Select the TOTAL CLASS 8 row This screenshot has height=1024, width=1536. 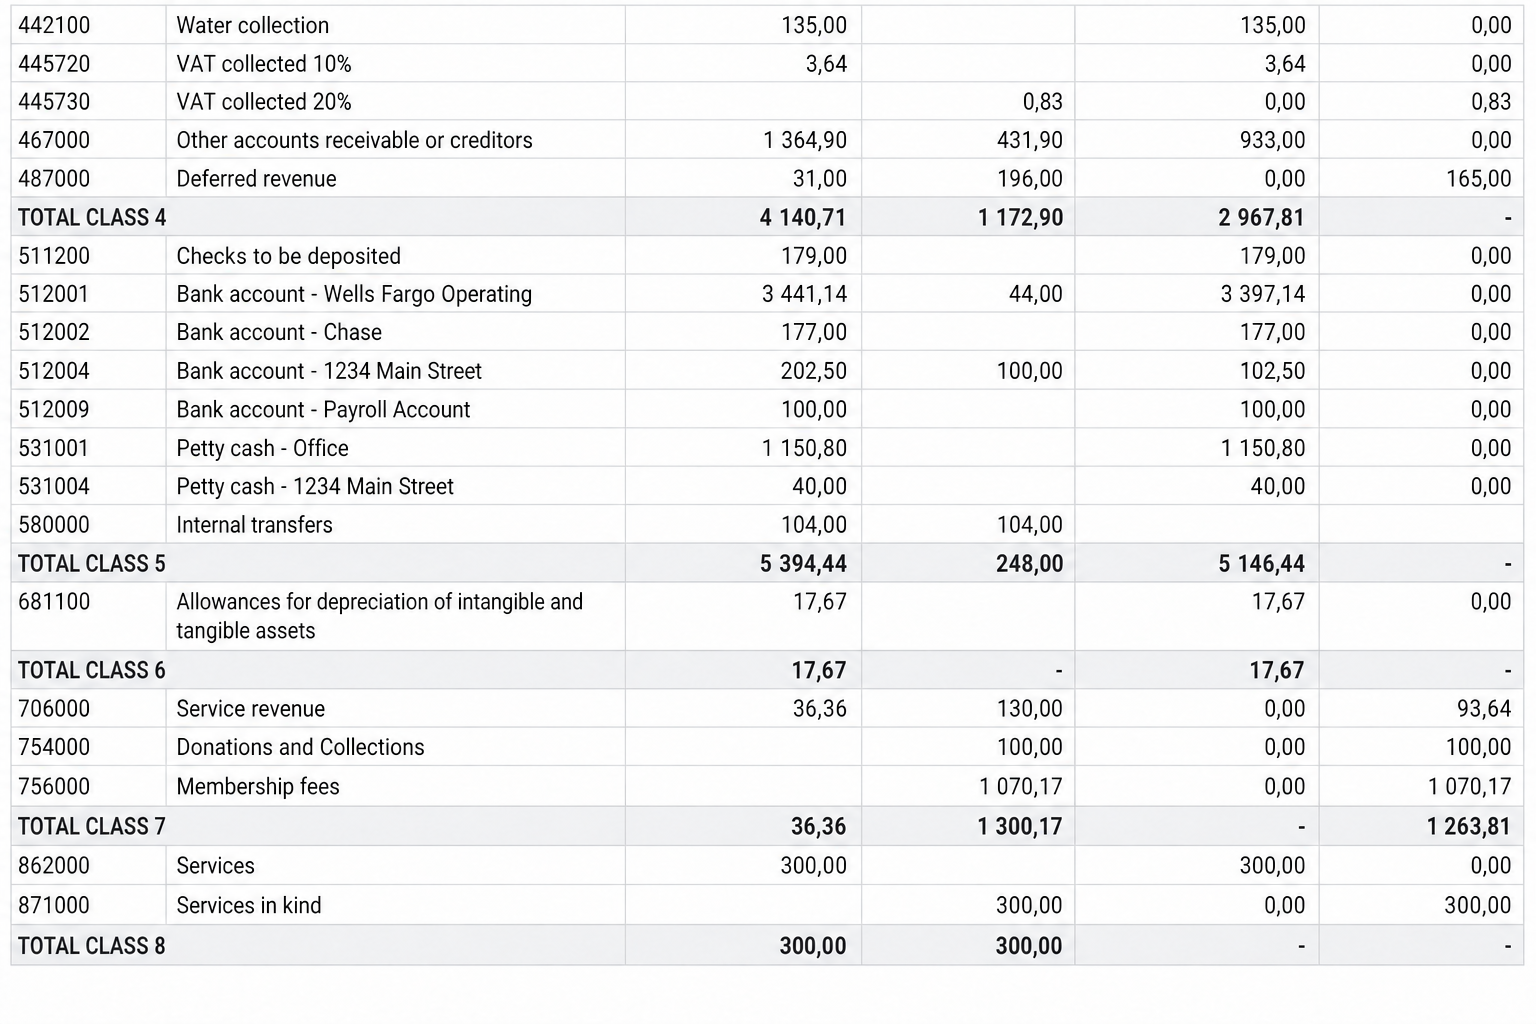point(767,945)
